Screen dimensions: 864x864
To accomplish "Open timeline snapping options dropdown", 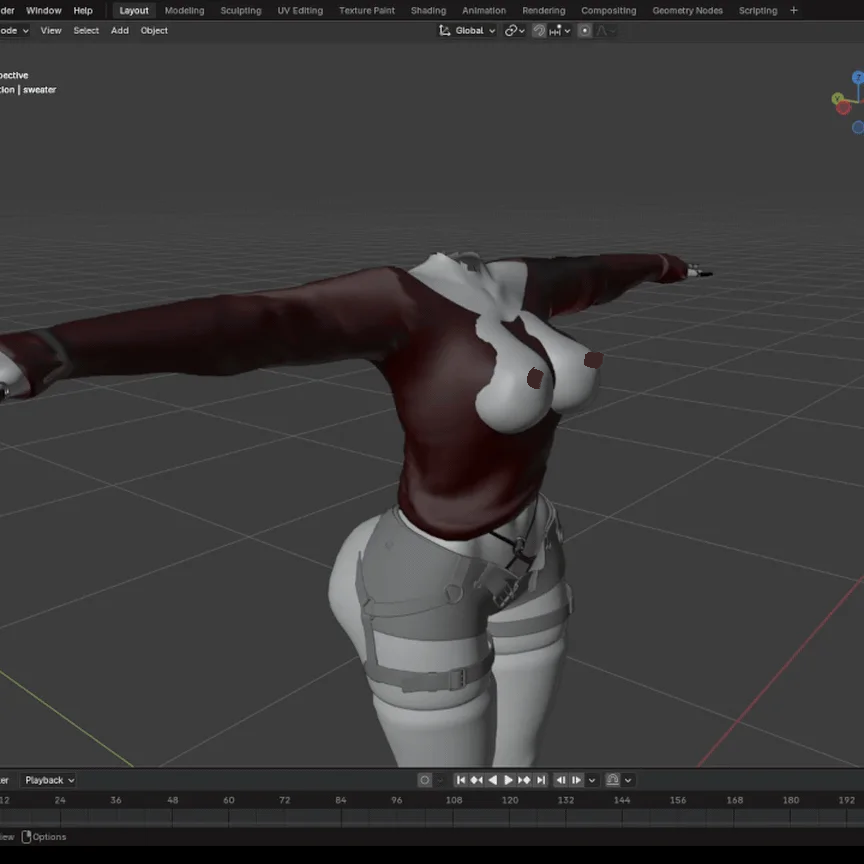I will [x=628, y=780].
